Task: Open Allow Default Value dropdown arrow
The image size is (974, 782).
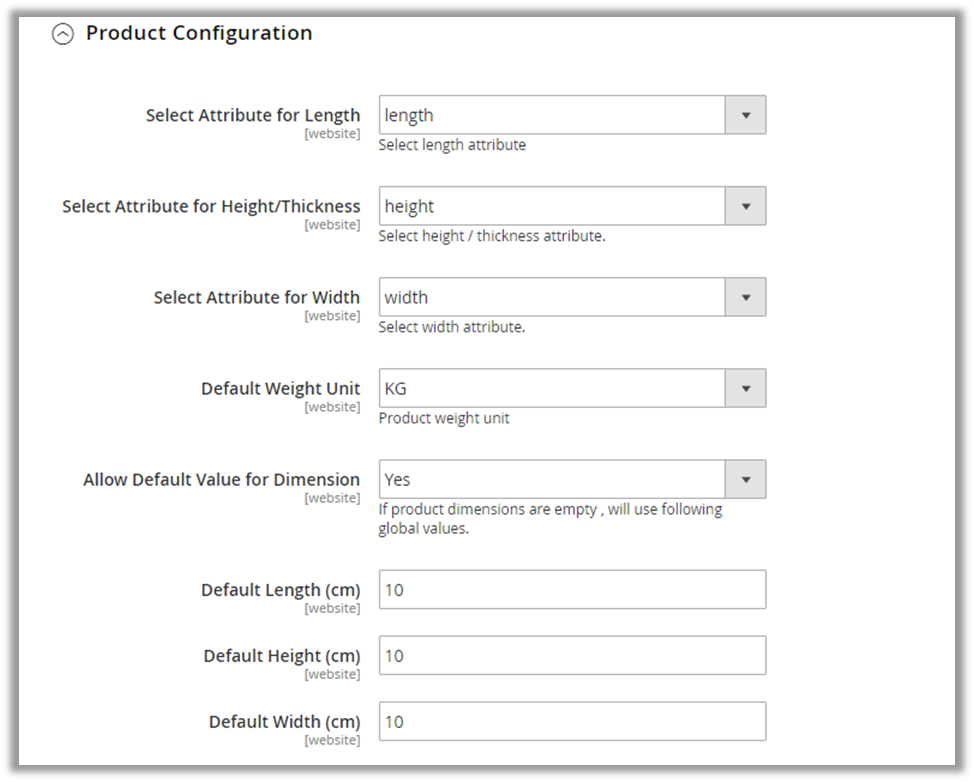Action: (x=745, y=479)
